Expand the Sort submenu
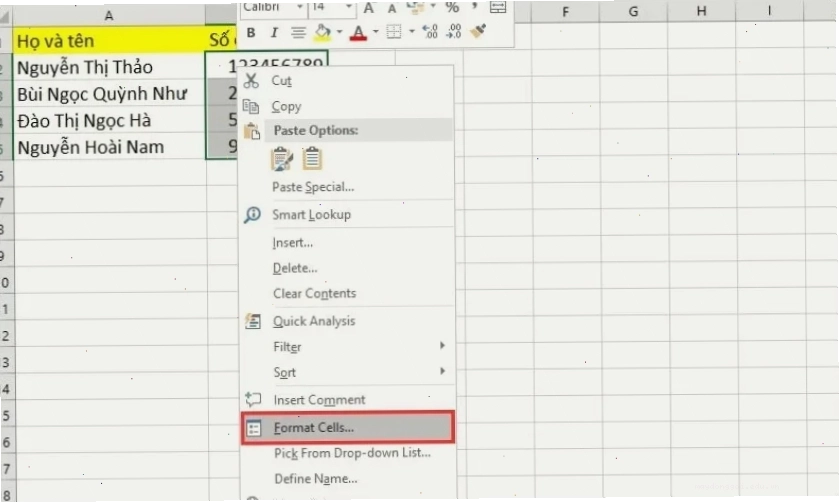This screenshot has height=503, width=839. 347,372
